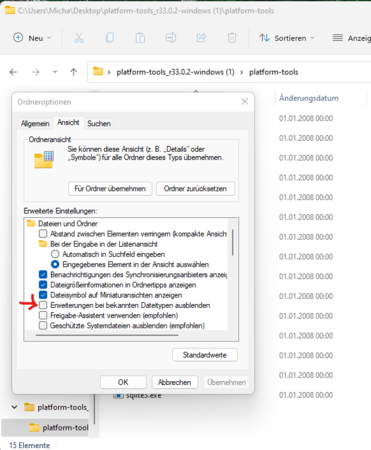371x450 pixels.
Task: Click the horizontal scrollbar in Erweiterte Einstellungen
Action: (x=107, y=335)
